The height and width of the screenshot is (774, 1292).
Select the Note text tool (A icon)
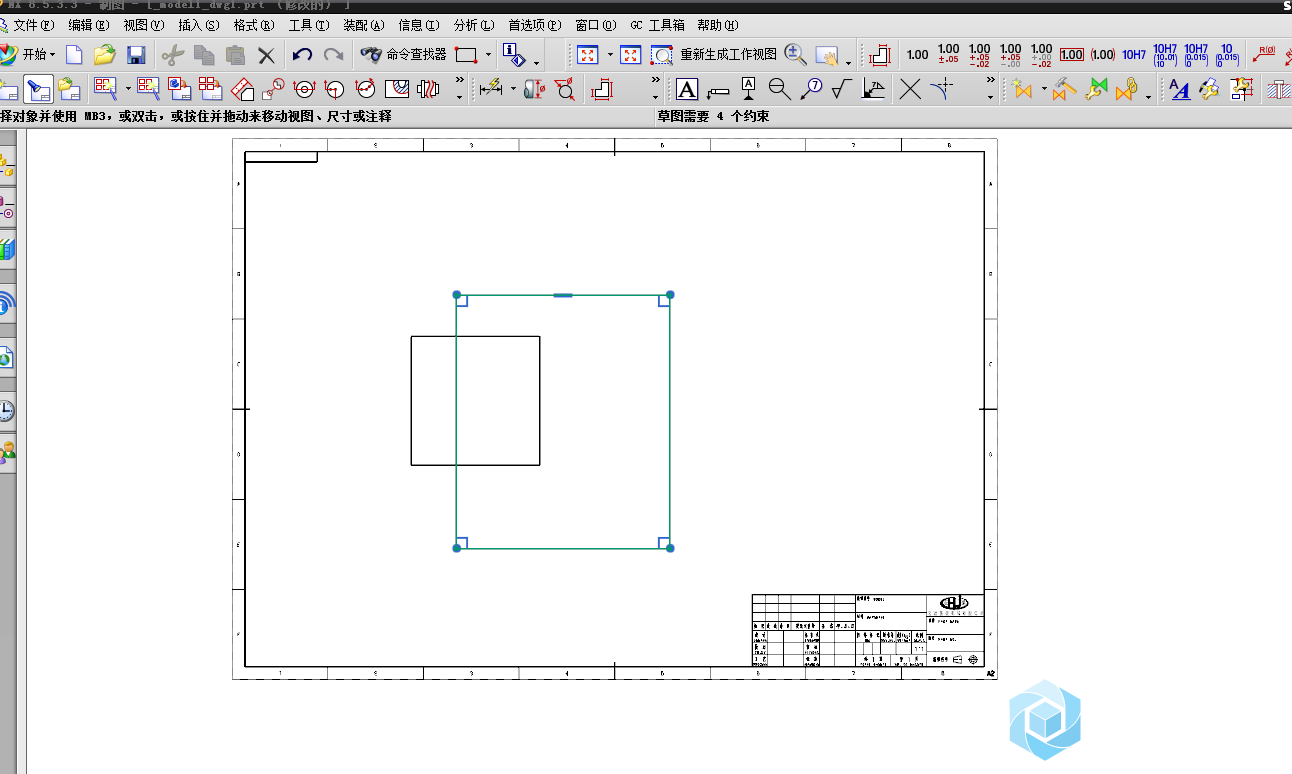687,90
